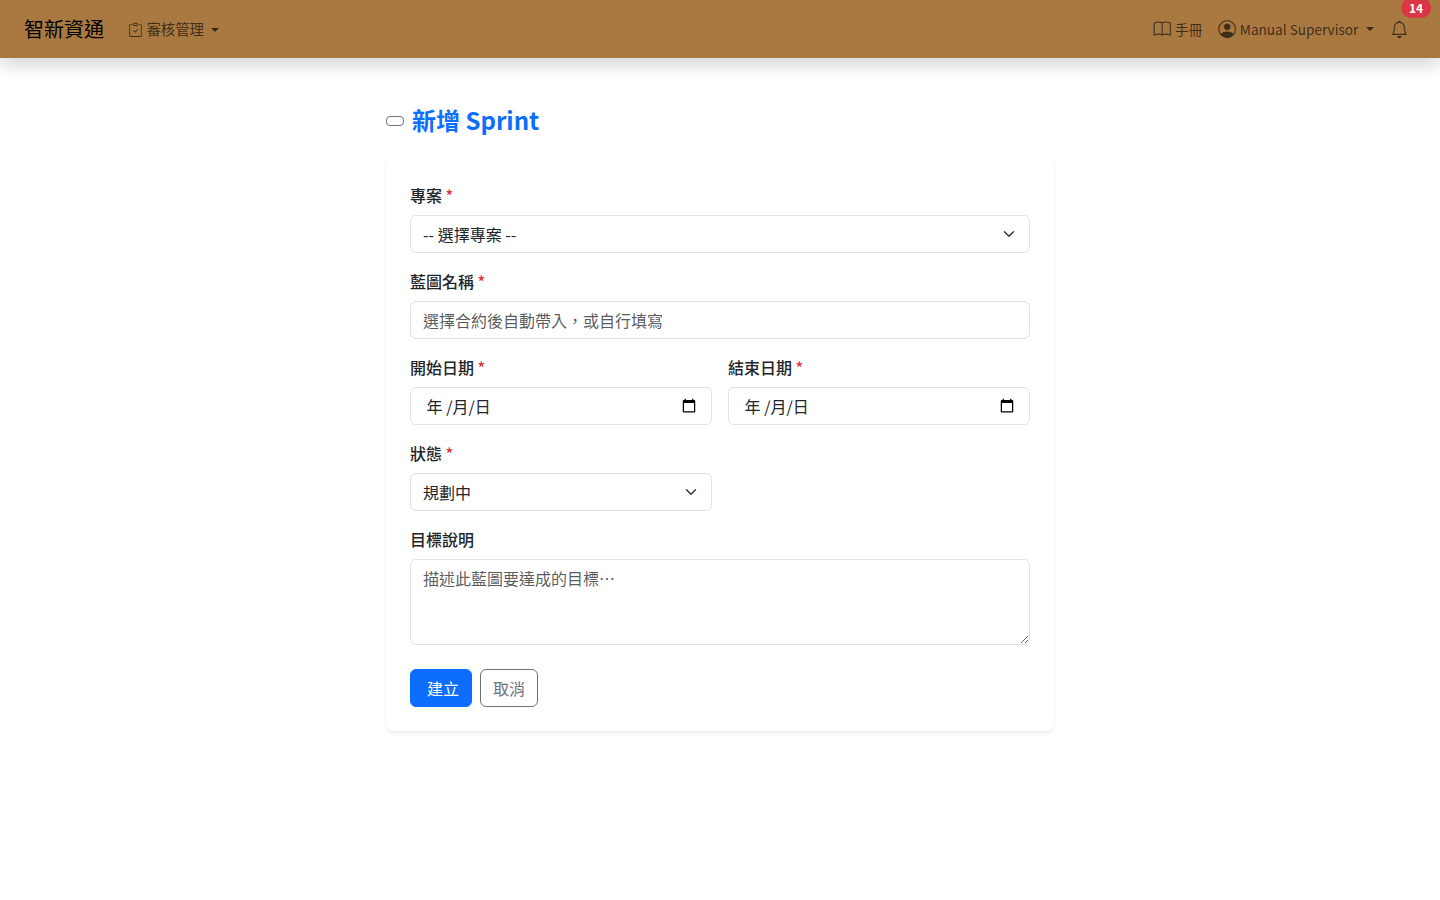This screenshot has height=900, width=1440.
Task: Click the 新增 Sprint heading text
Action: [x=475, y=121]
